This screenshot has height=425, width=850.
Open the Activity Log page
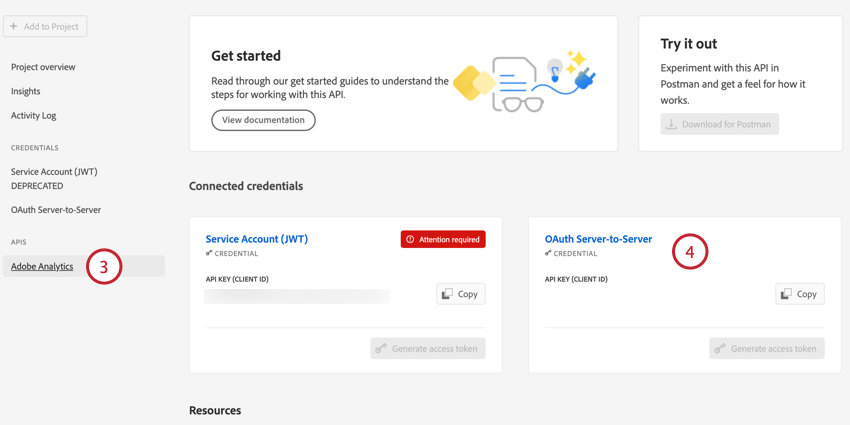(x=34, y=115)
